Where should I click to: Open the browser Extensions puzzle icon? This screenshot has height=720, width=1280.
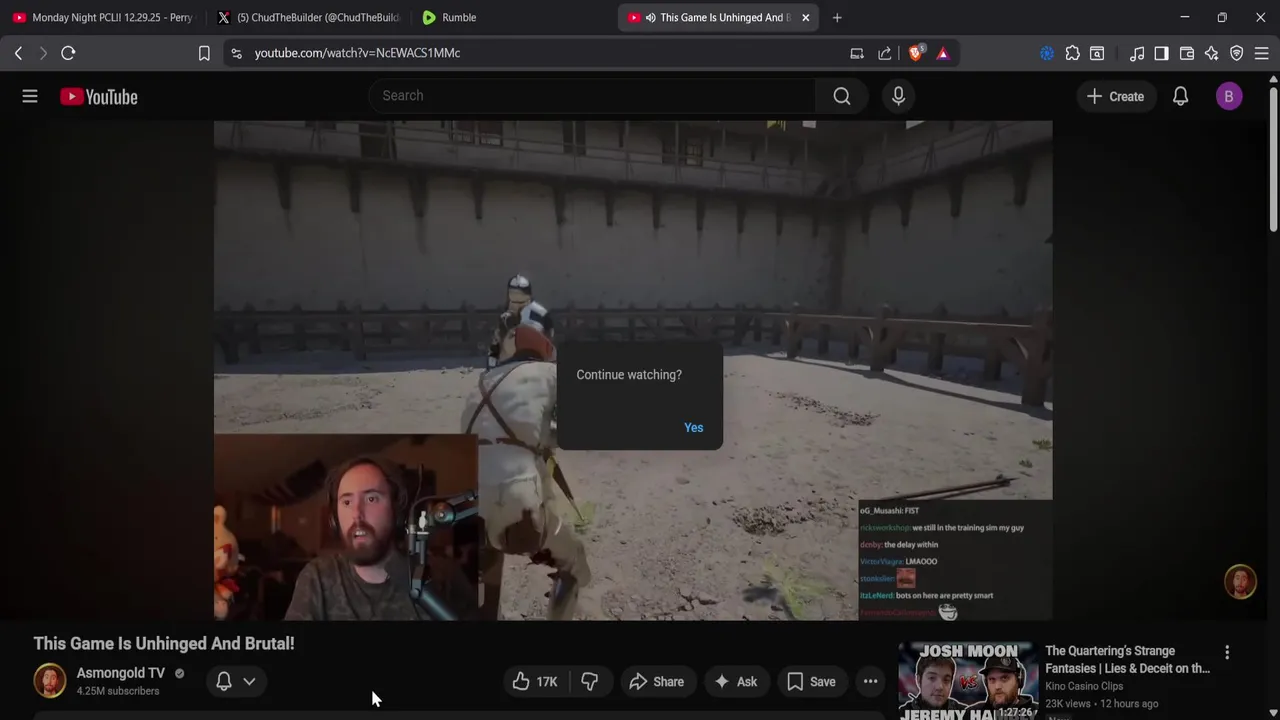pos(1072,53)
